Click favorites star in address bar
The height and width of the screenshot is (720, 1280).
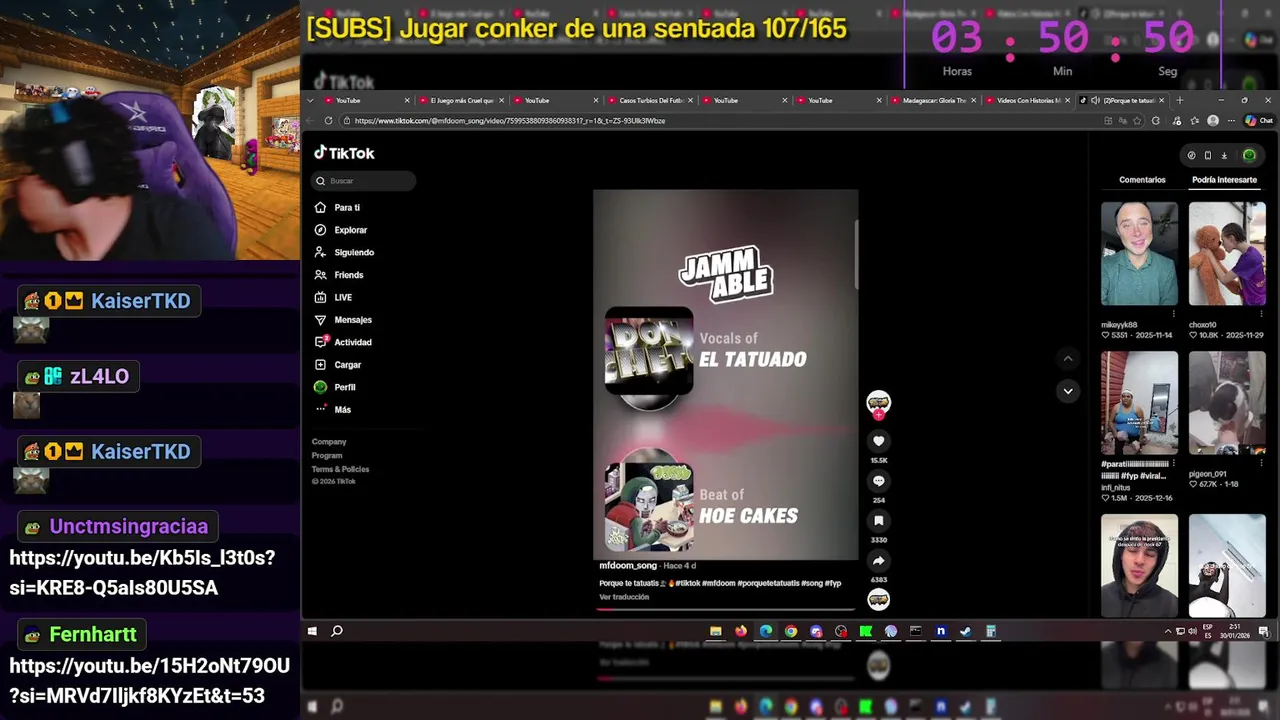[x=1137, y=121]
